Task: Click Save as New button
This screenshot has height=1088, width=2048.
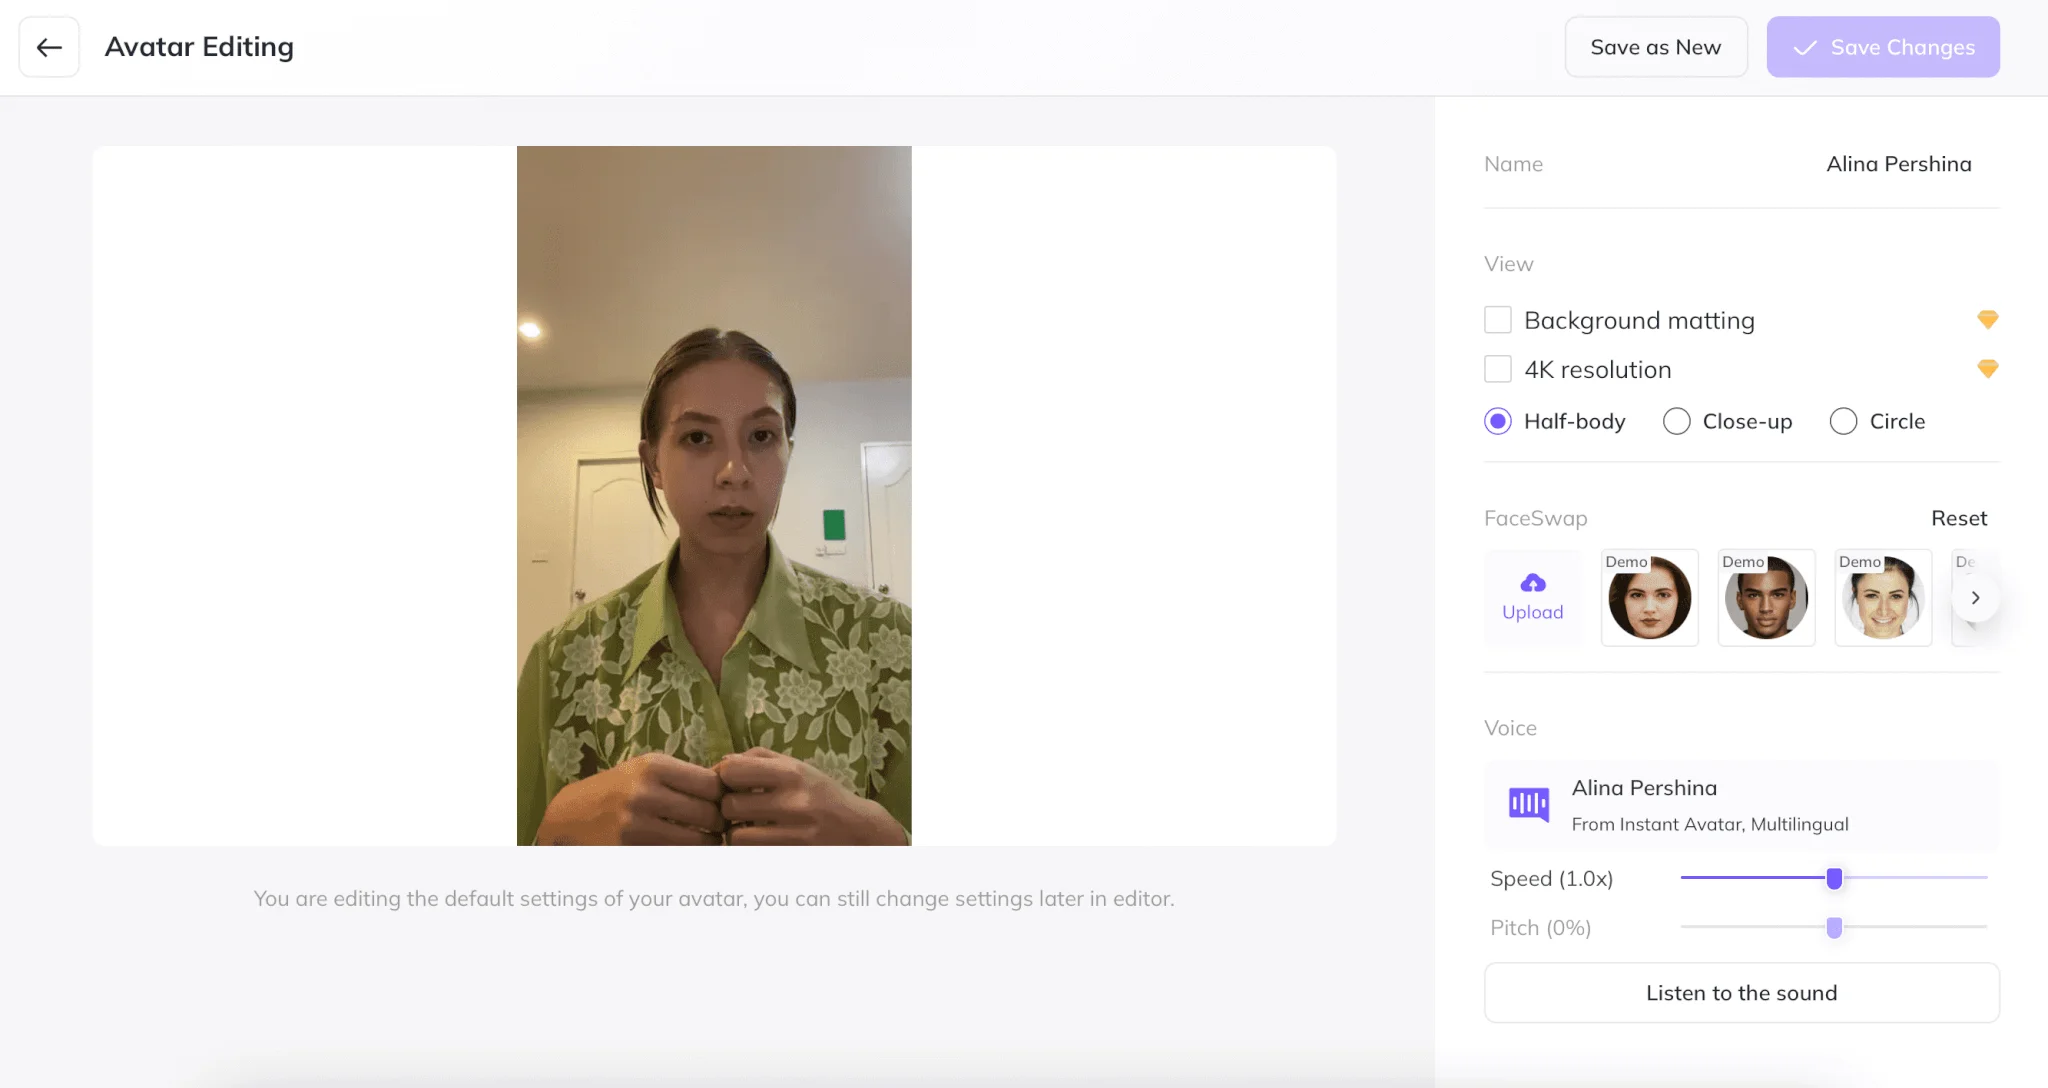Action: [1655, 47]
